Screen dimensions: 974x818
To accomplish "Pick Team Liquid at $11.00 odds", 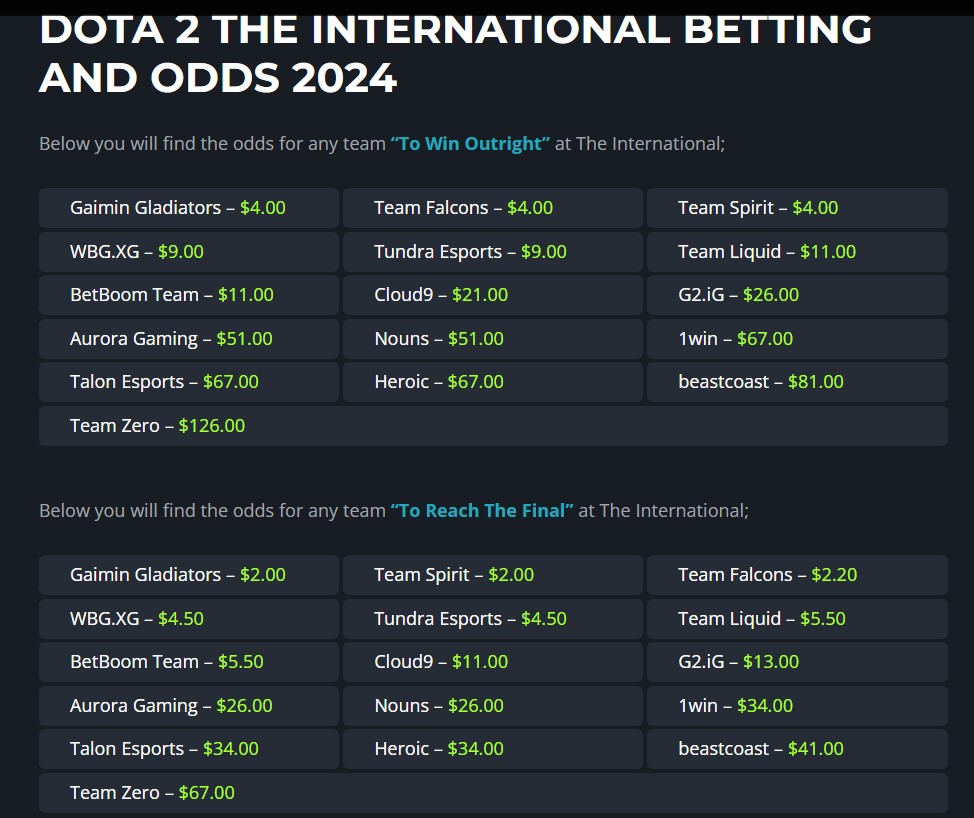I will (767, 252).
